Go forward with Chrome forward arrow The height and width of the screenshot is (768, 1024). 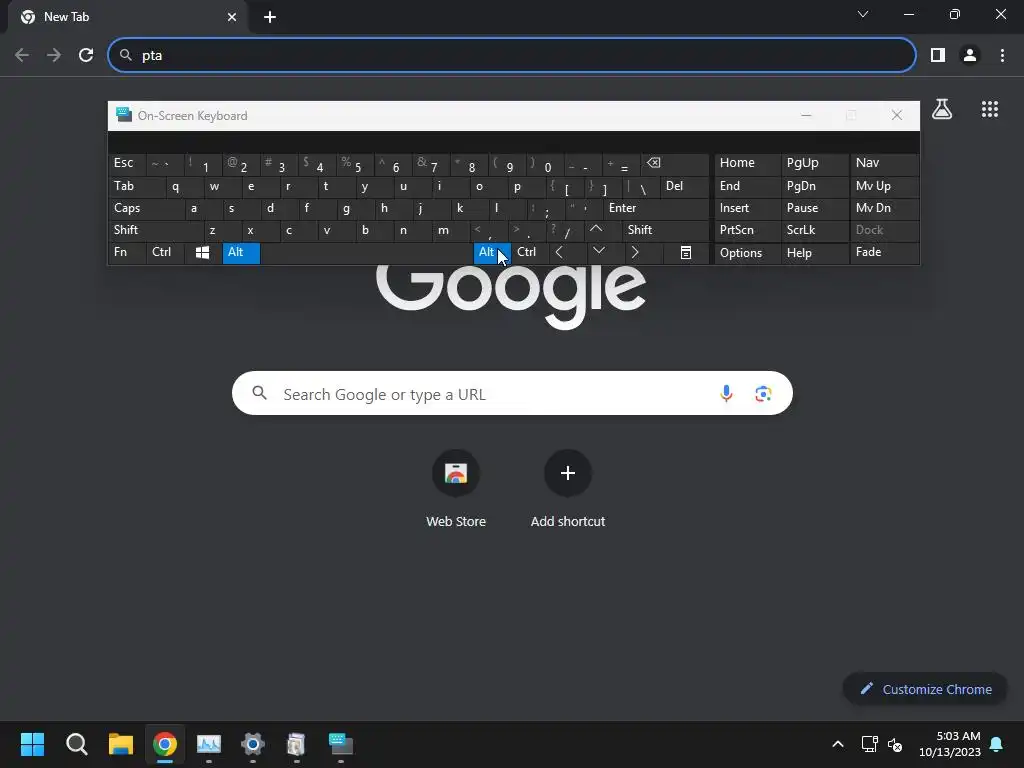coord(54,56)
